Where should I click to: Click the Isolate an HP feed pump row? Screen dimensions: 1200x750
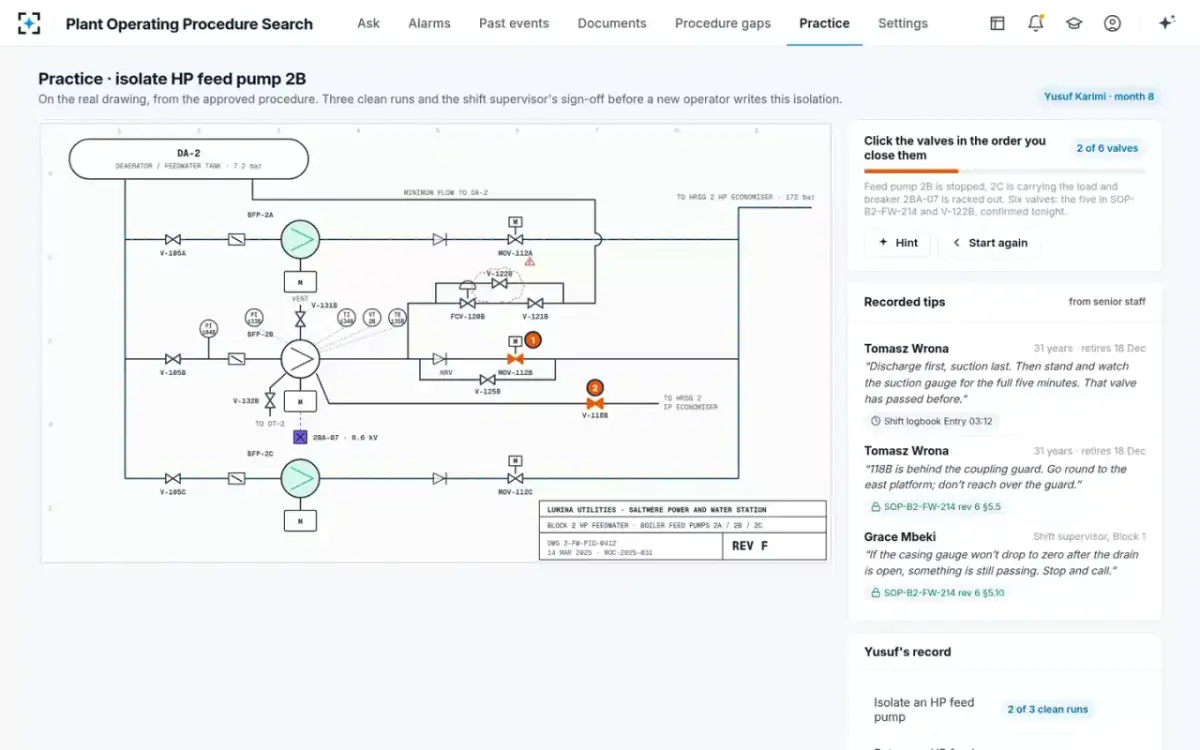pyautogui.click(x=1005, y=709)
